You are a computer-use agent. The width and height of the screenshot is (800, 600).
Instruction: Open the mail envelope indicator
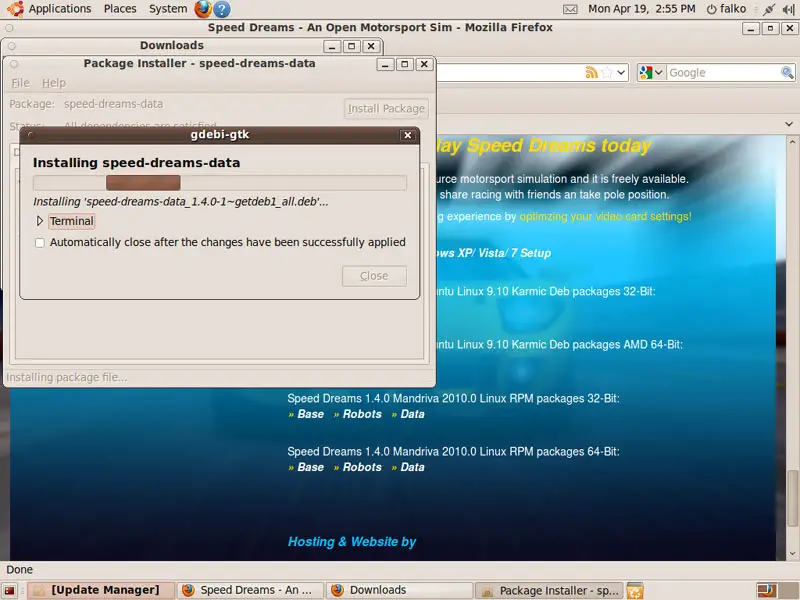click(x=570, y=9)
